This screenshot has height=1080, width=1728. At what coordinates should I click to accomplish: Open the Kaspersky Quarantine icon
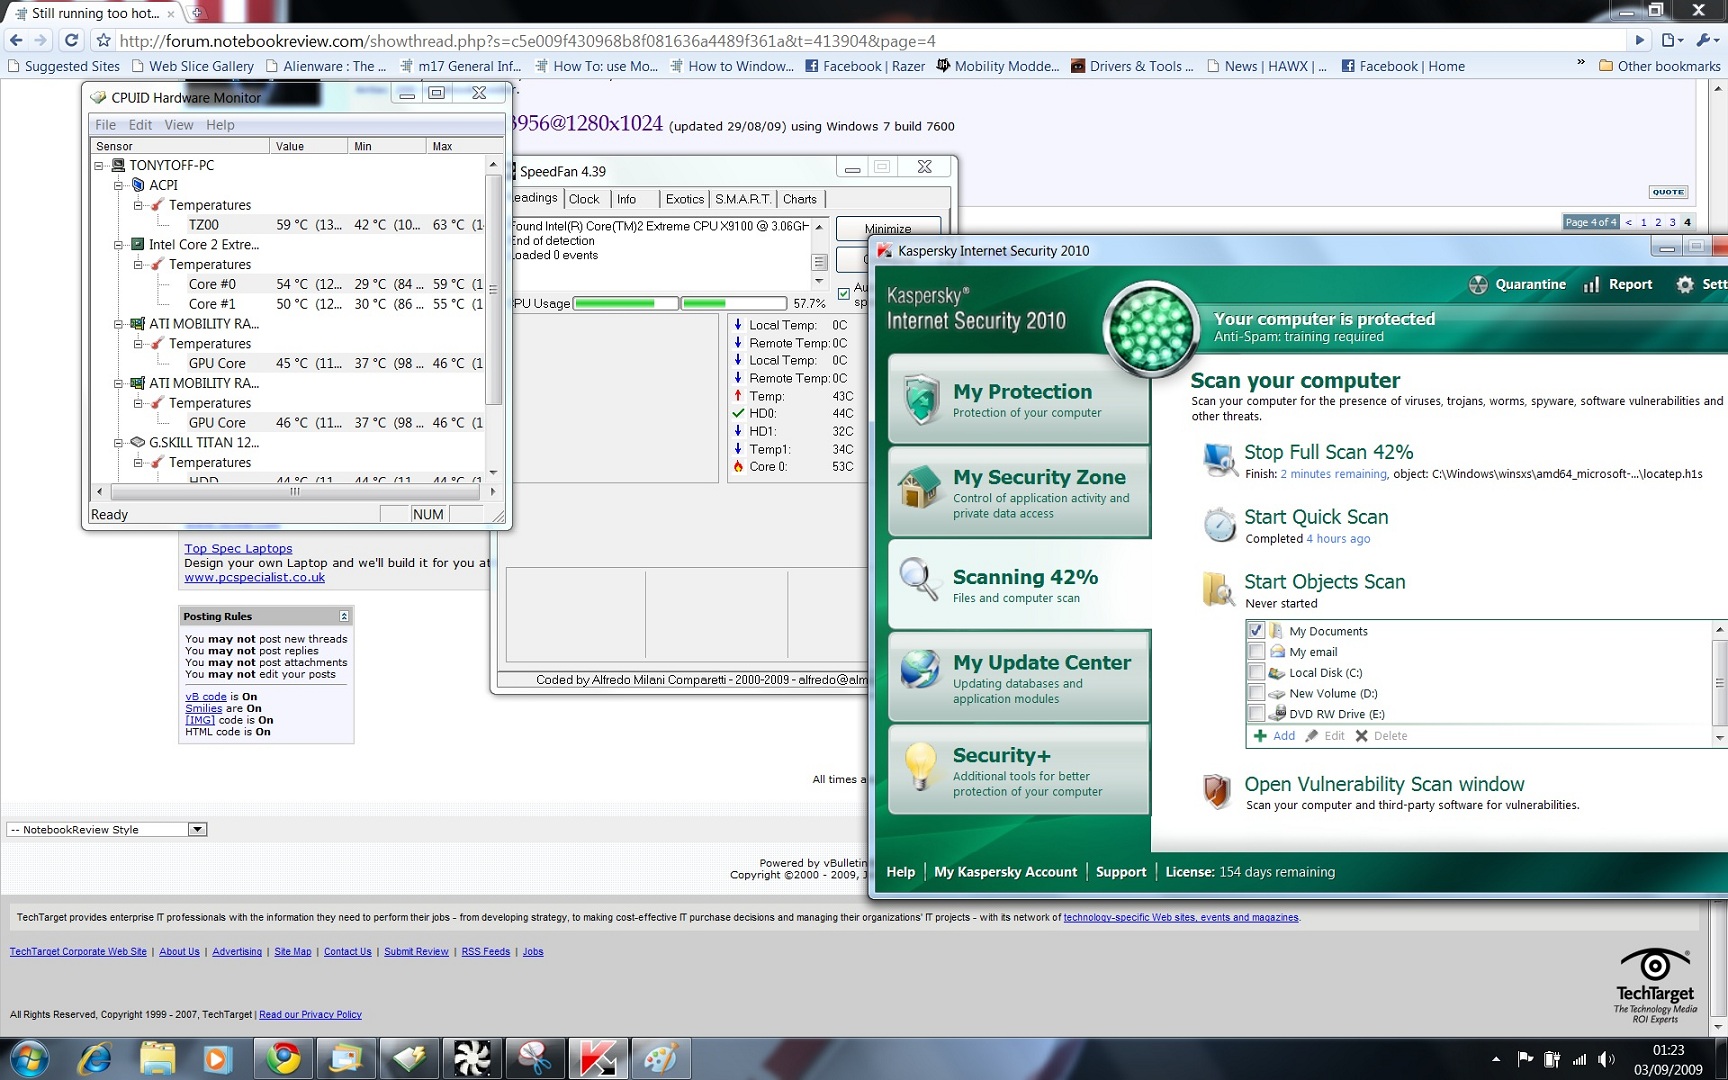pos(1478,285)
